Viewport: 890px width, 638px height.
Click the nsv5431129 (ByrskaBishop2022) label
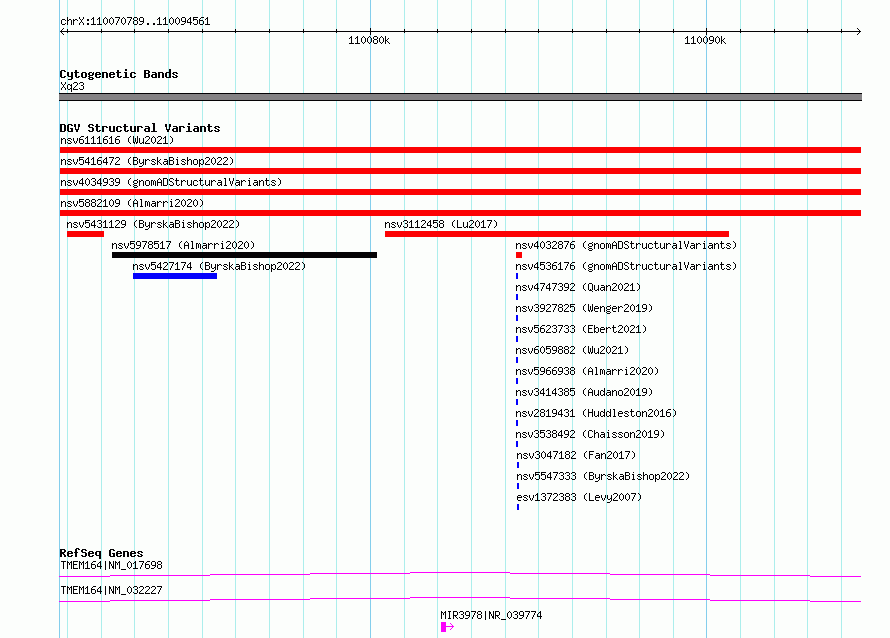pos(153,224)
